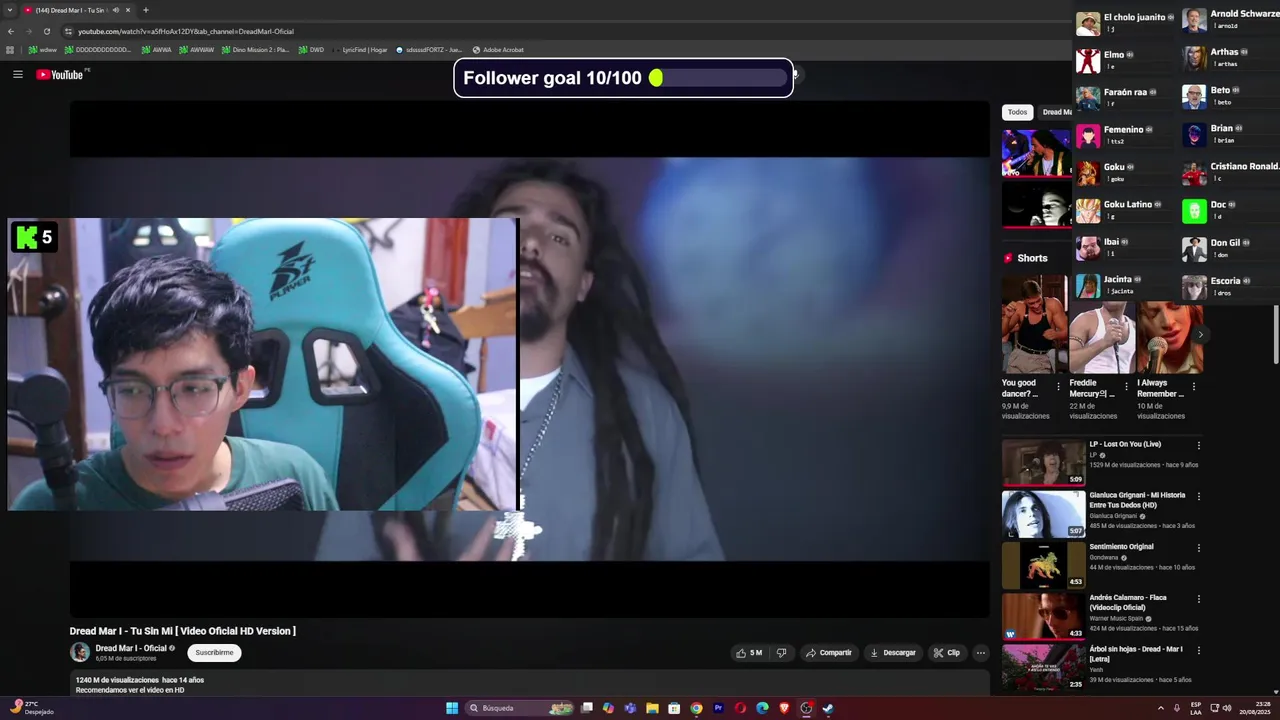
Task: Focus the YouTube URL address bar
Action: (x=560, y=31)
